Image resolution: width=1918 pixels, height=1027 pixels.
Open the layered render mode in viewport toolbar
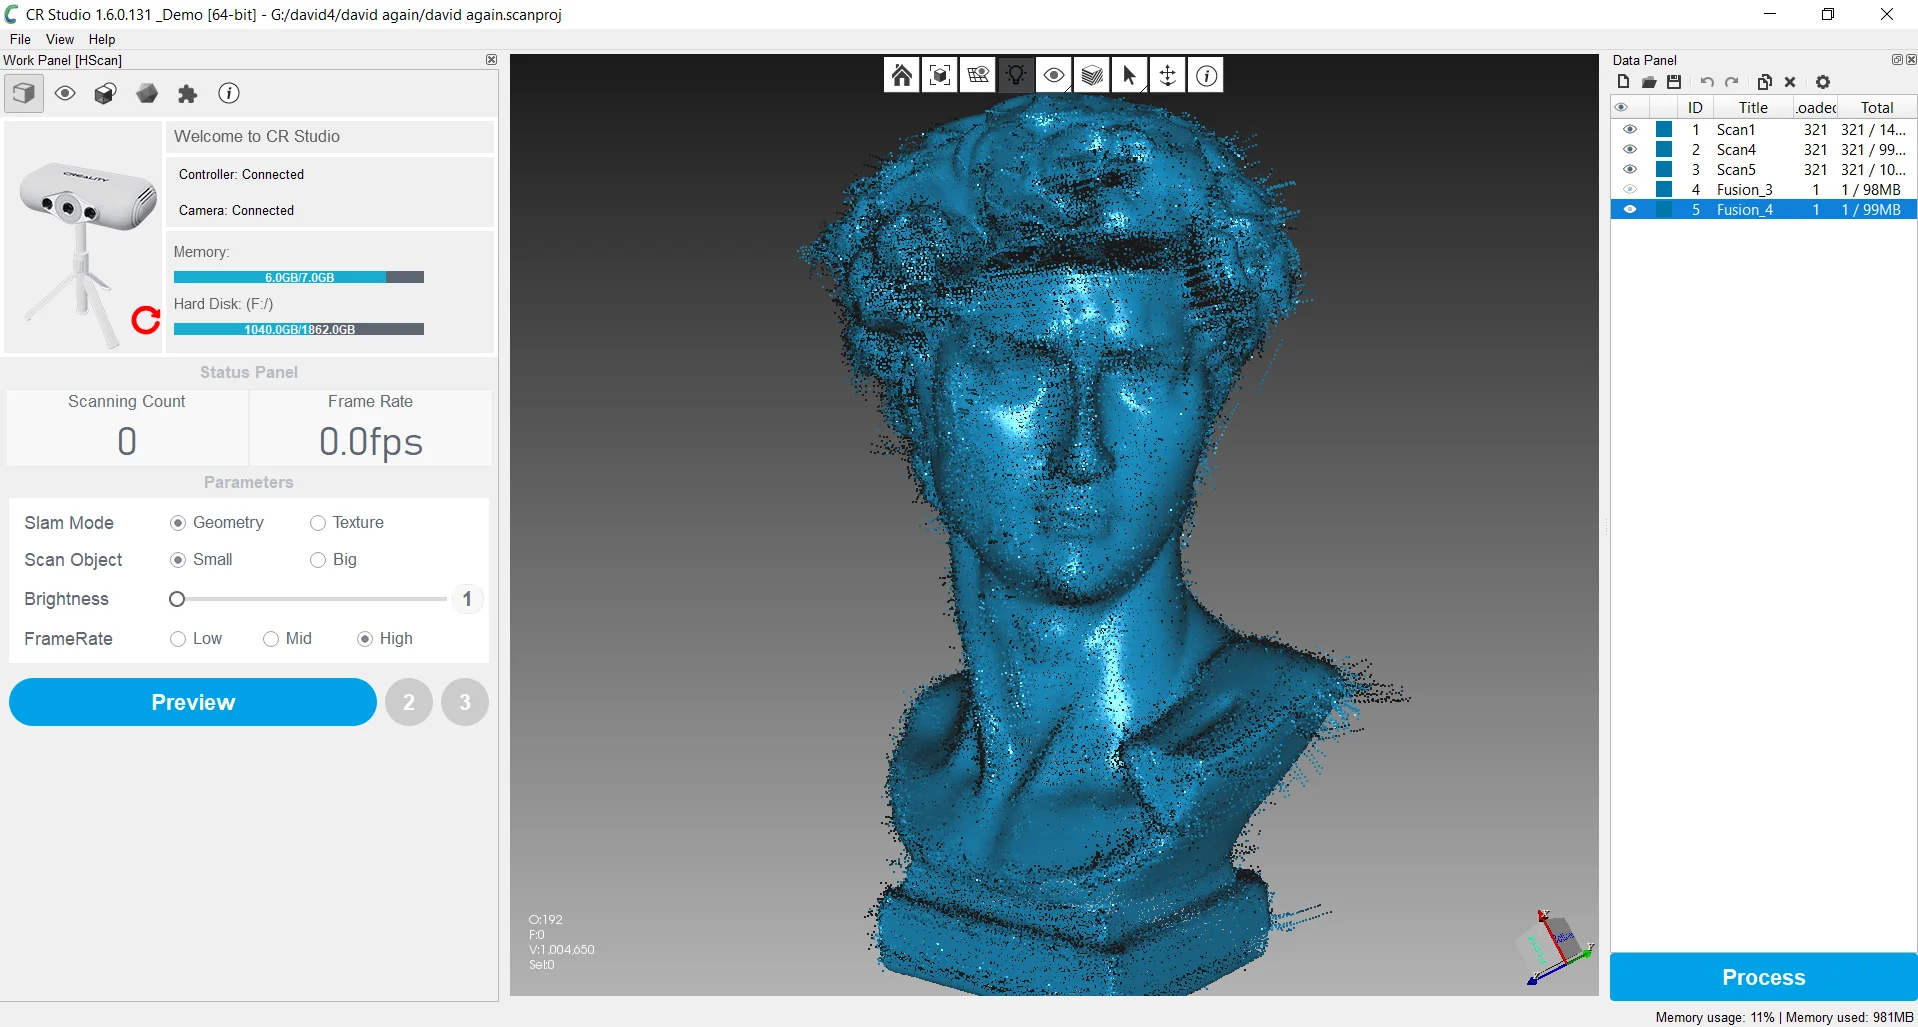pyautogui.click(x=1092, y=75)
